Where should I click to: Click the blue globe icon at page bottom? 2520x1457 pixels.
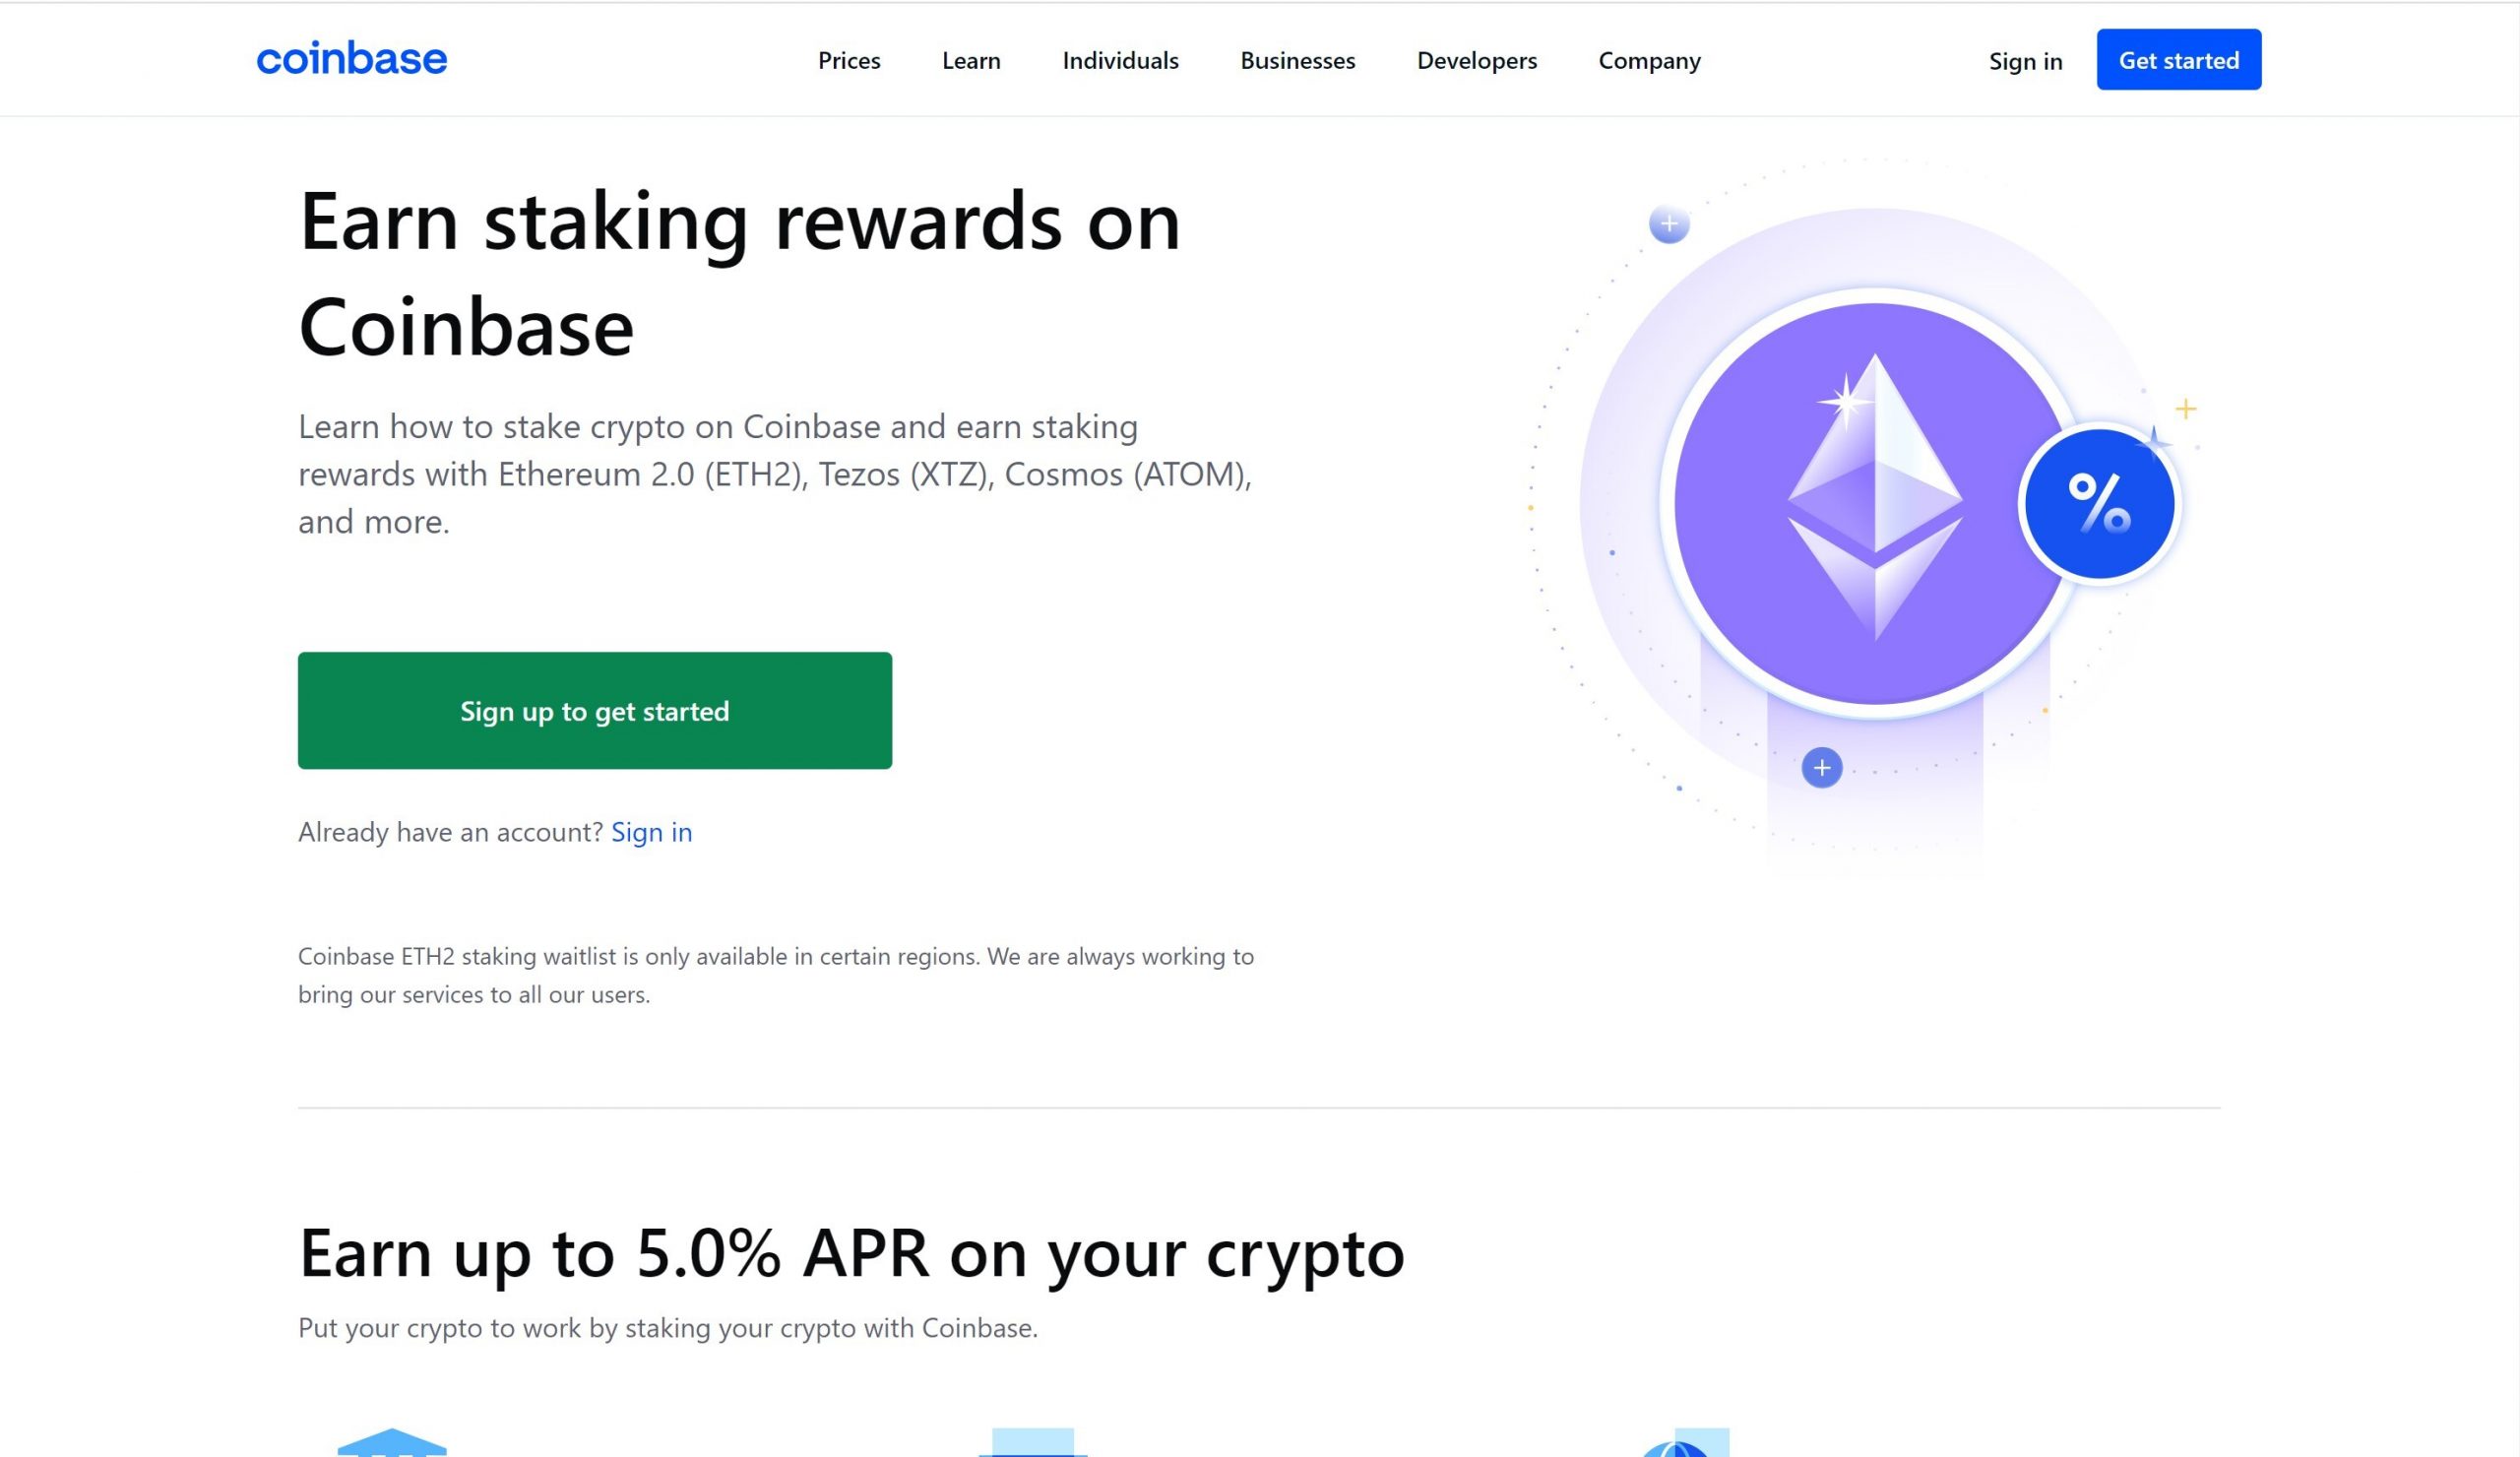click(1685, 1442)
